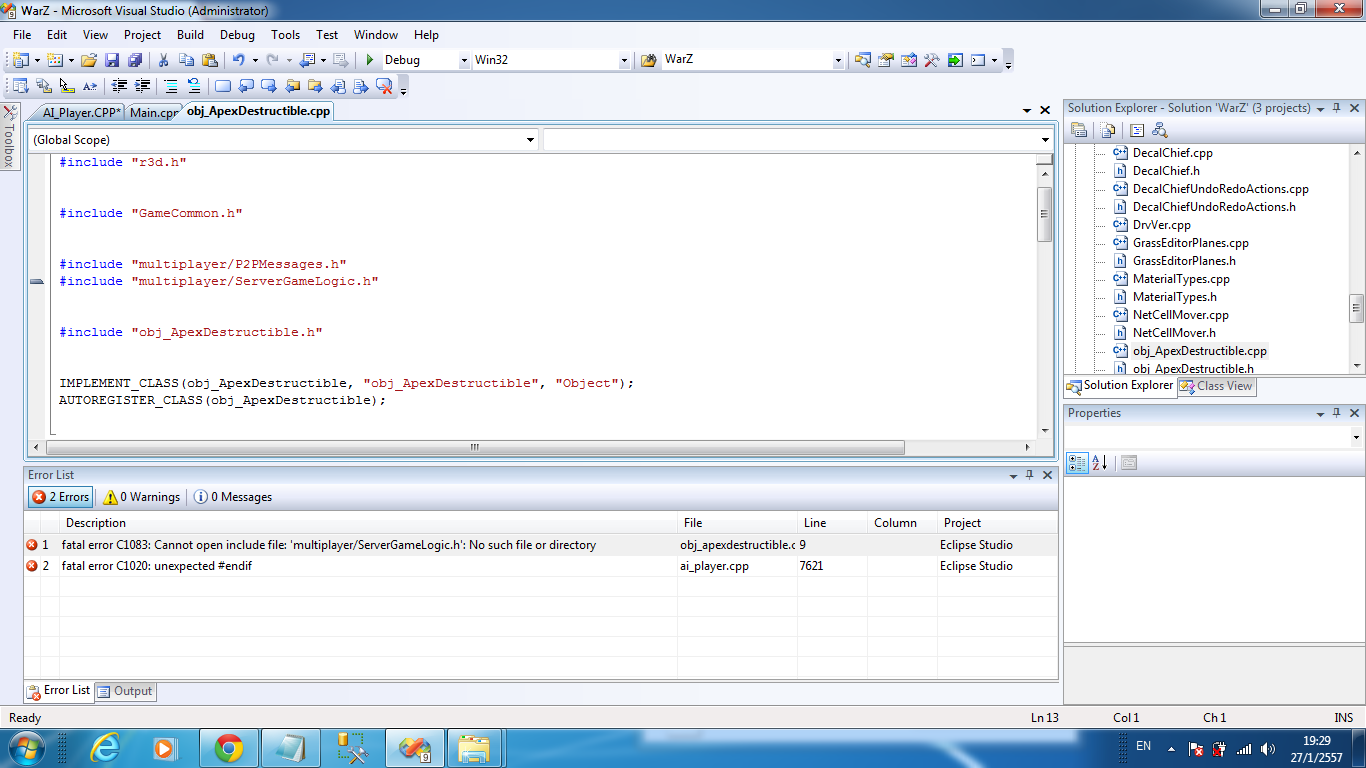Viewport: 1366px width, 768px height.
Task: Open the Win32 platform dropdown
Action: [624, 61]
